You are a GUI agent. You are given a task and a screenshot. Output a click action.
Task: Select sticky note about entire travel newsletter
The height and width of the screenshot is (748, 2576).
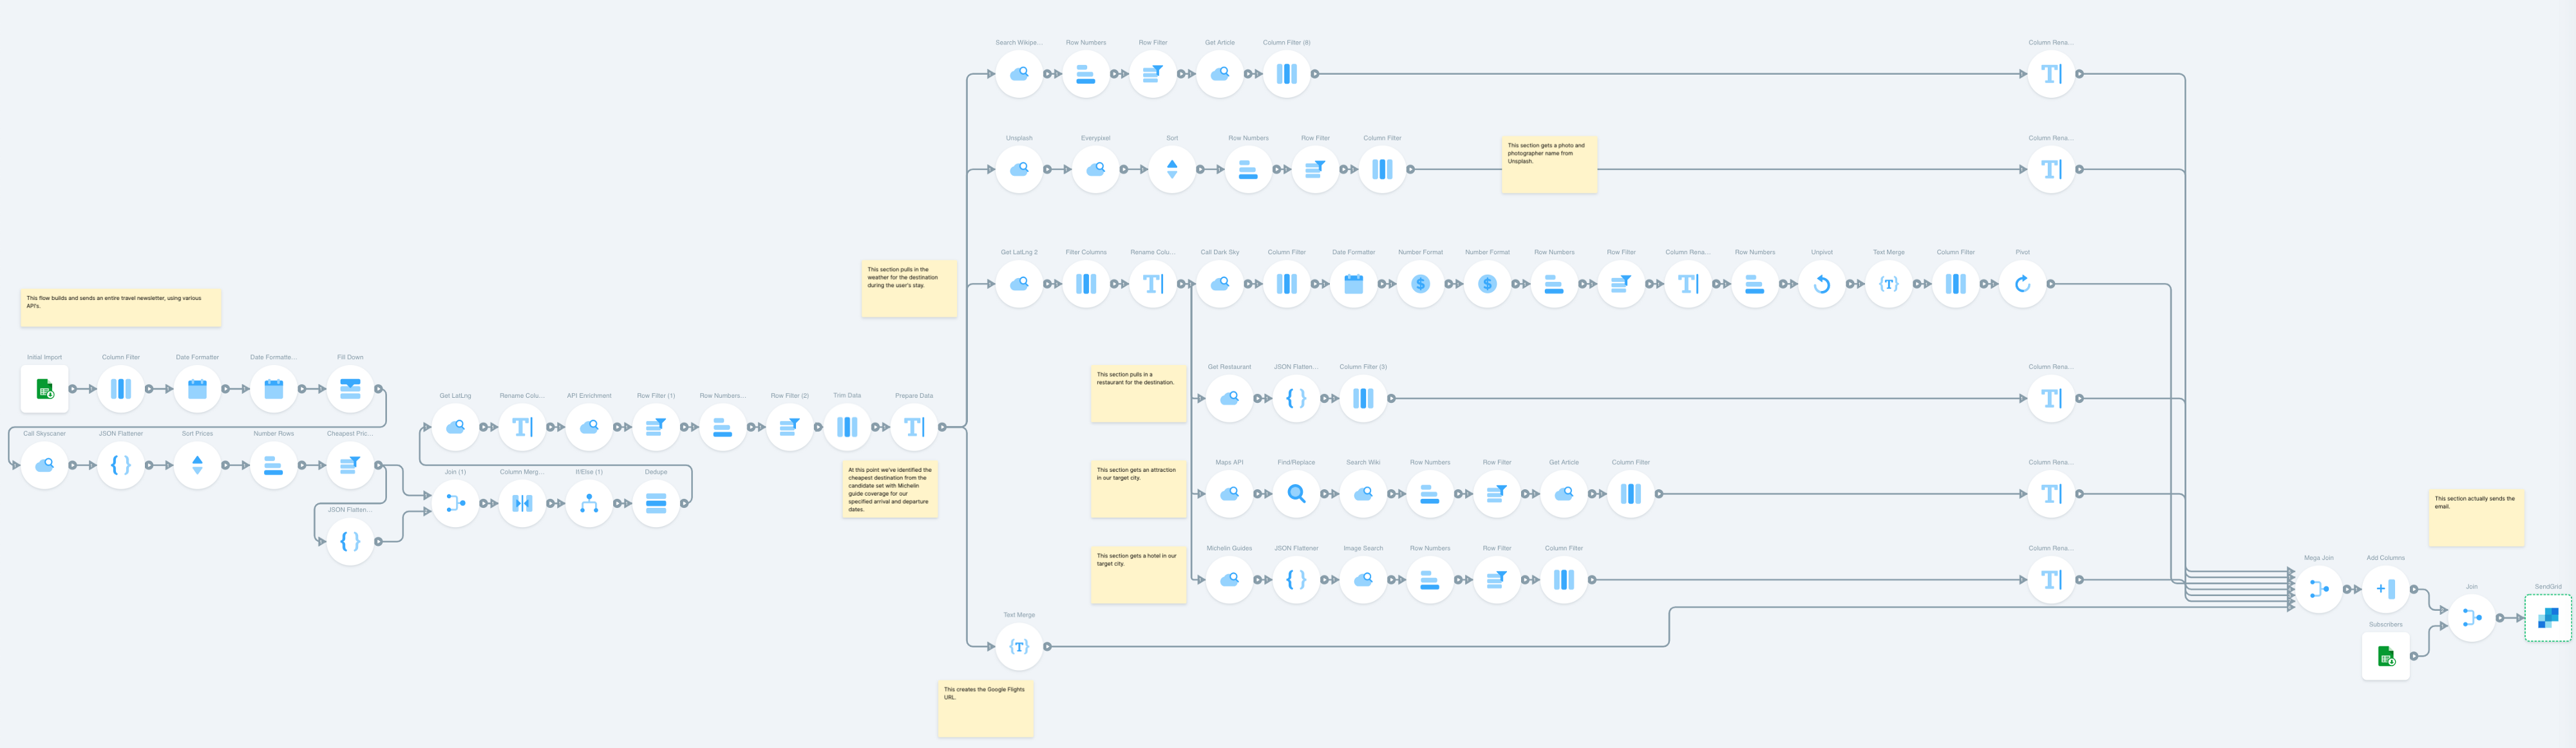point(121,308)
